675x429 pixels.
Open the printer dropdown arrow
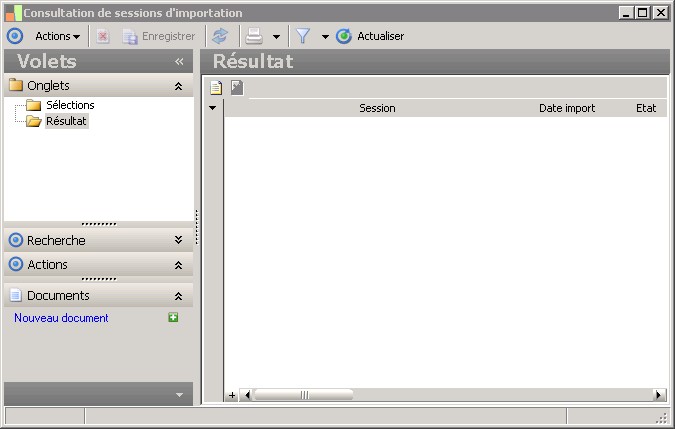277,37
